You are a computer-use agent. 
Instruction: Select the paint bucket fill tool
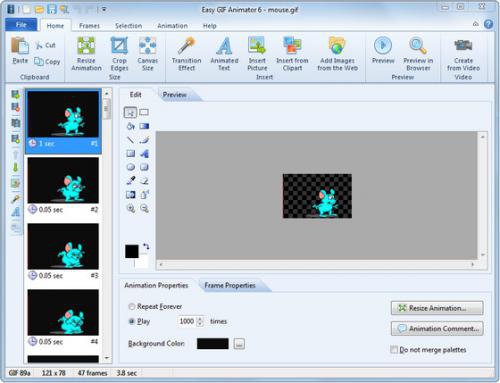(x=130, y=126)
